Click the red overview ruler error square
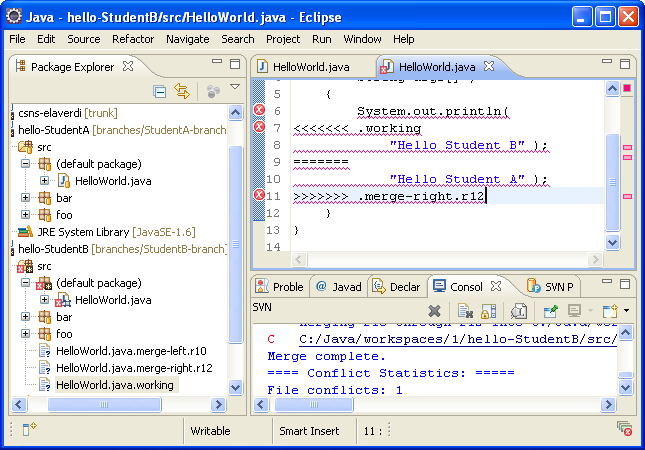 point(627,88)
